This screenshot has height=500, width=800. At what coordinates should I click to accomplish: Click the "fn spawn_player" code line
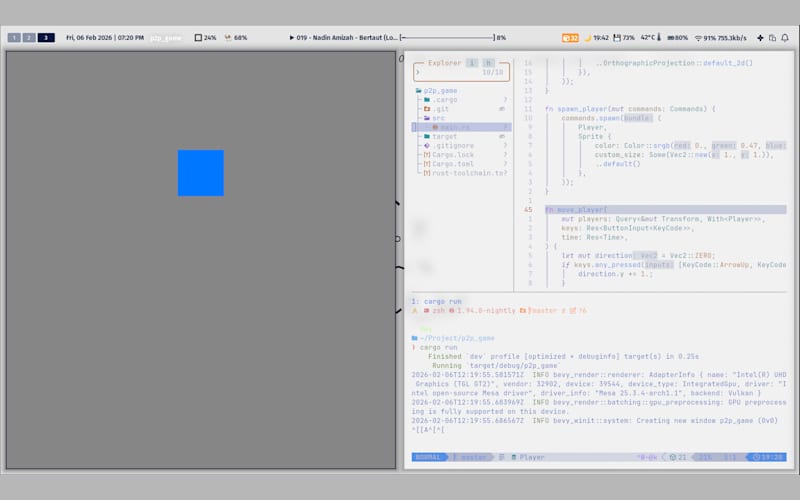[x=630, y=109]
